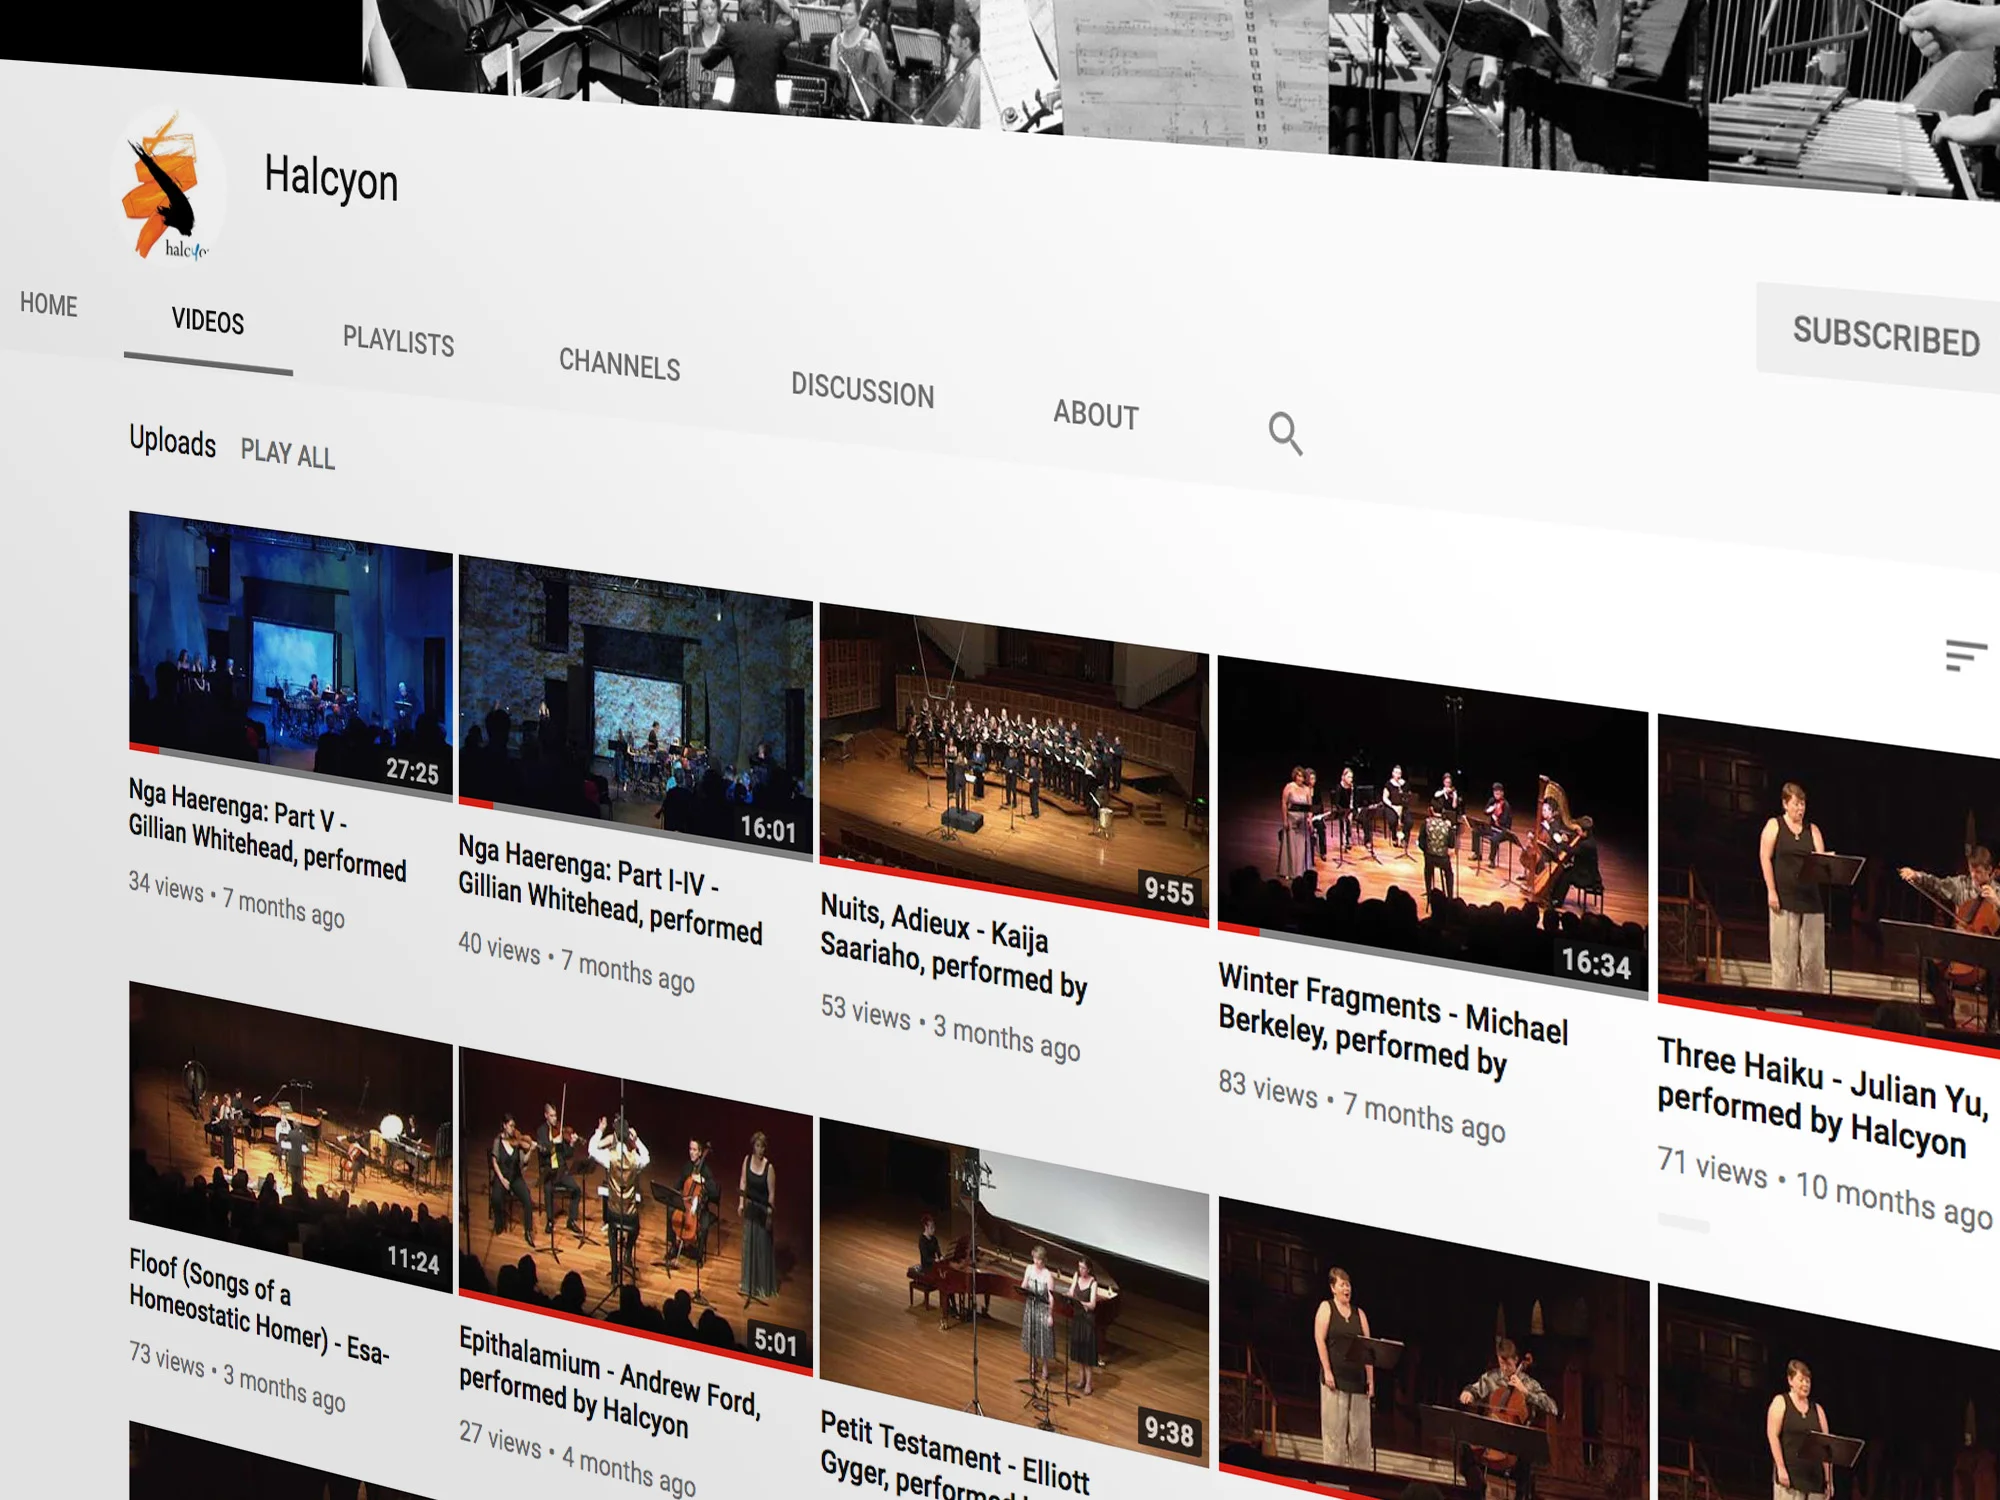Select the Uploads section label
The height and width of the screenshot is (1500, 2000).
click(x=173, y=445)
